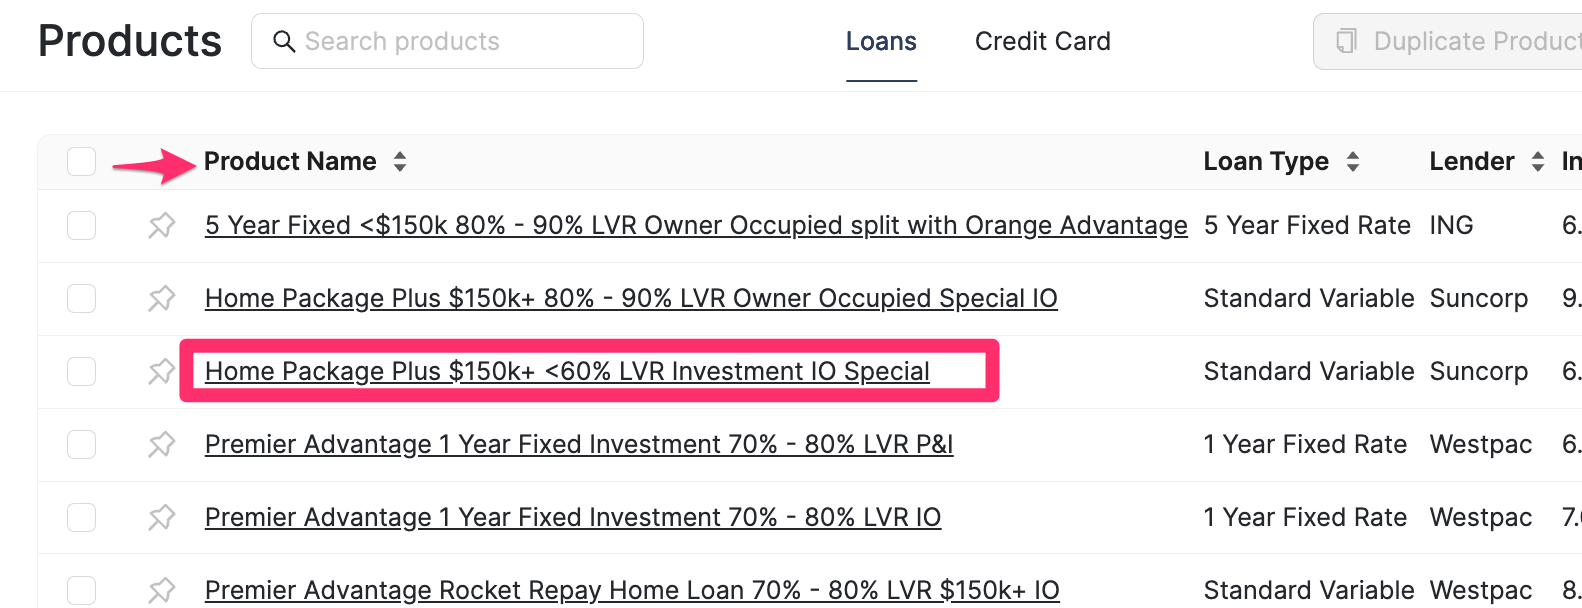Pin Home Package Plus Investment IO Special
Viewport: 1582px width, 608px height.
[161, 371]
